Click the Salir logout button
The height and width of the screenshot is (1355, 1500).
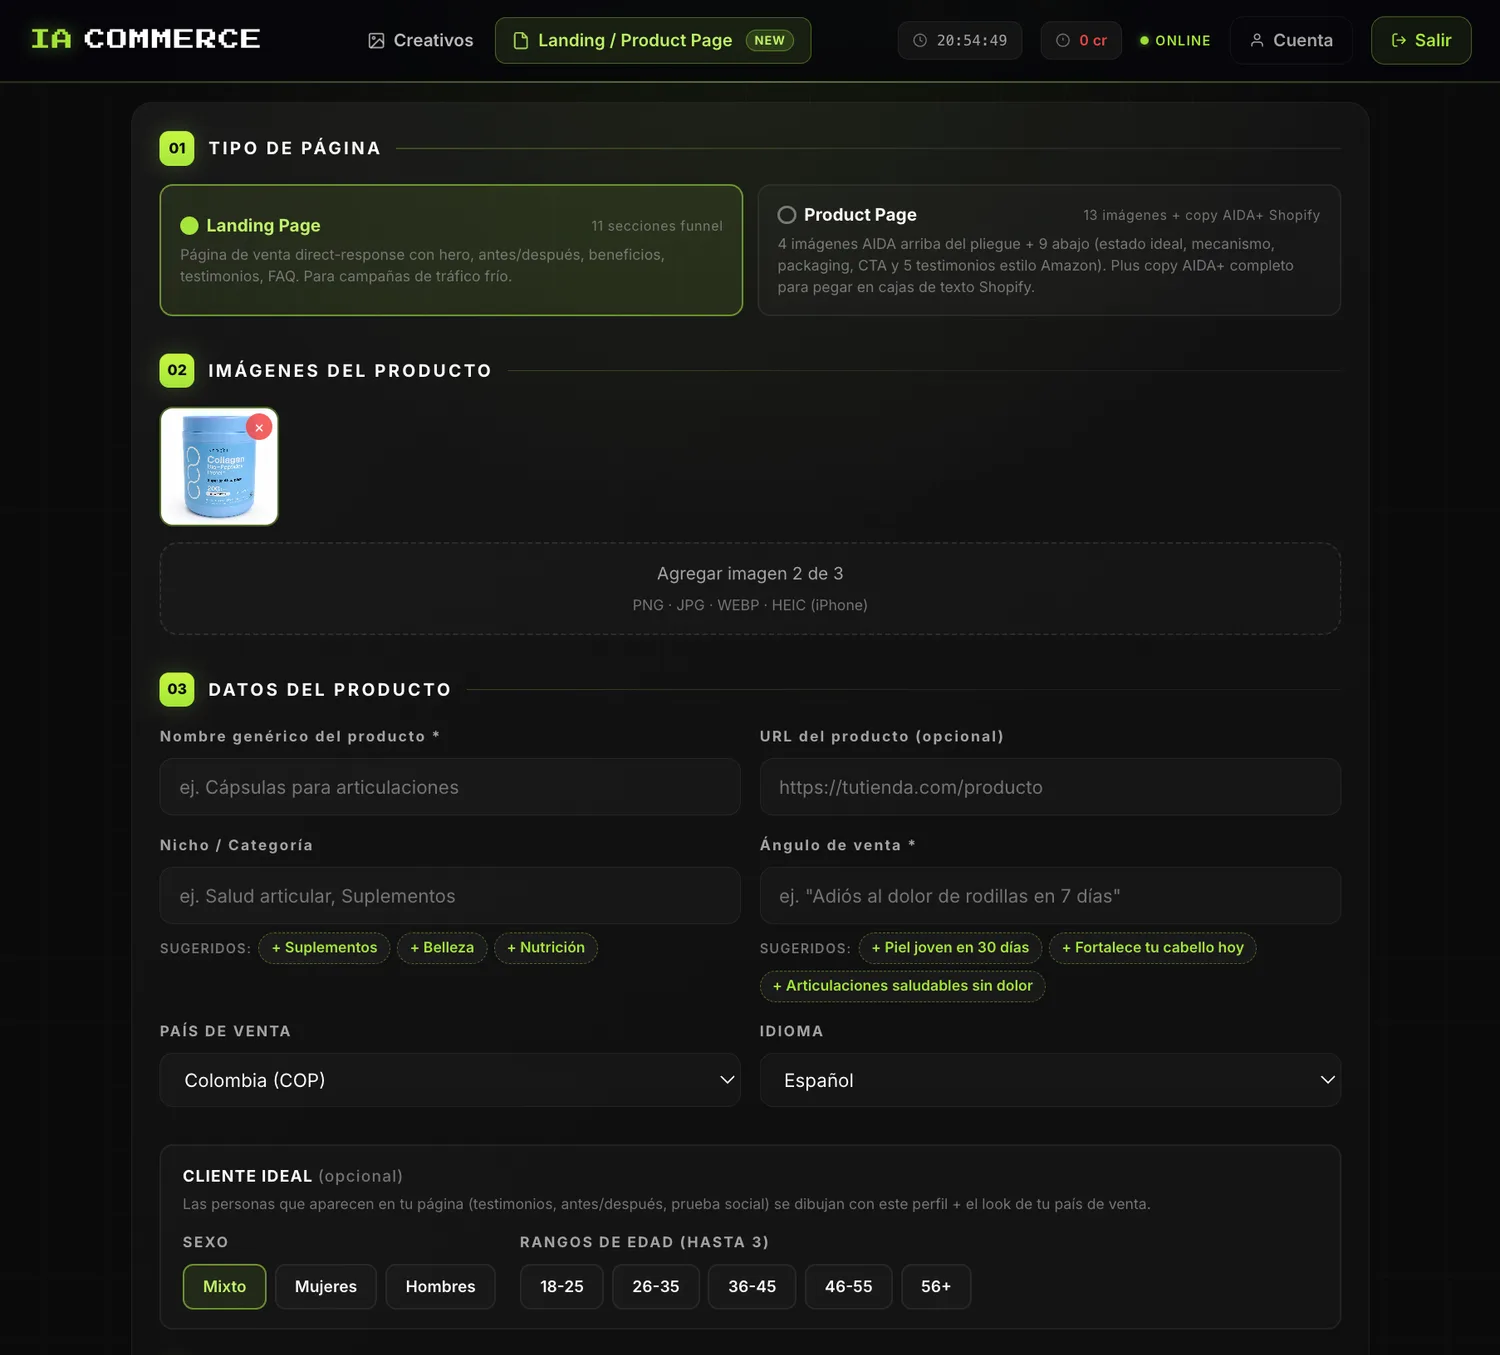pos(1421,40)
